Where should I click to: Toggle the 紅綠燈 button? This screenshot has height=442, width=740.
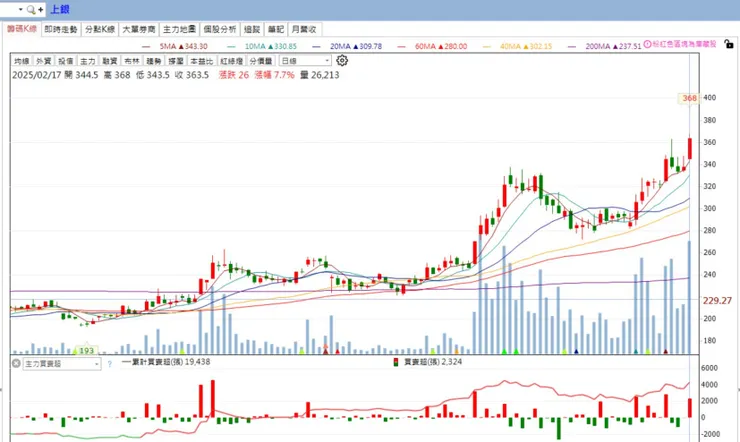232,61
